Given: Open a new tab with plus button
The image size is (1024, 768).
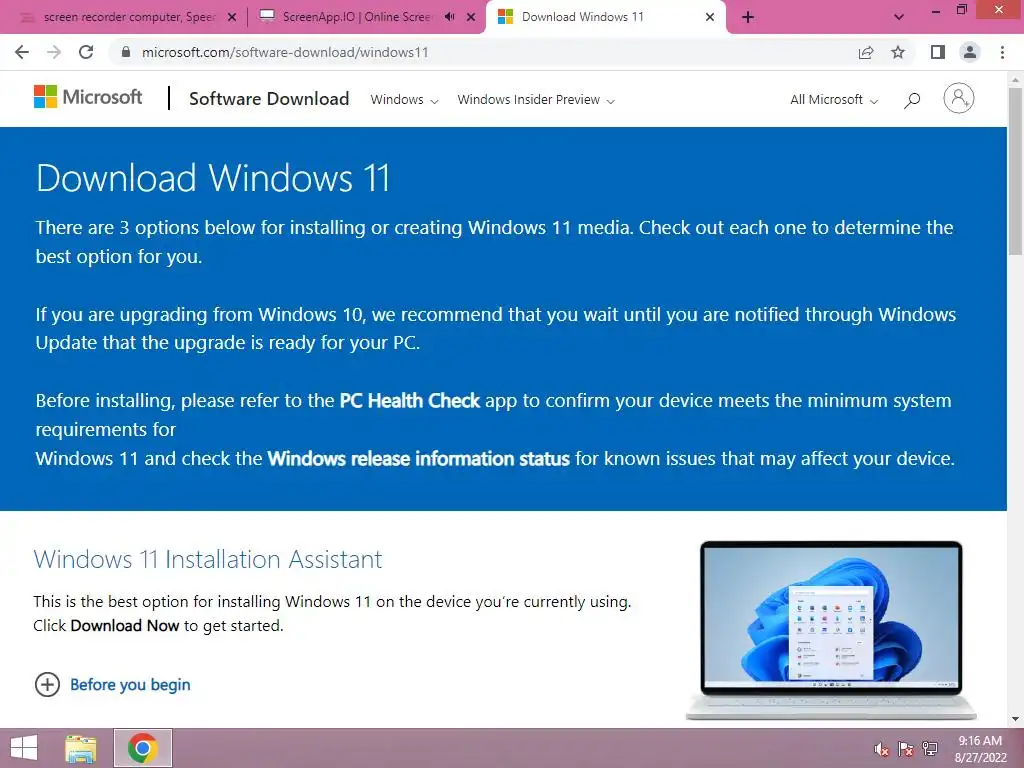Looking at the screenshot, I should tap(748, 18).
